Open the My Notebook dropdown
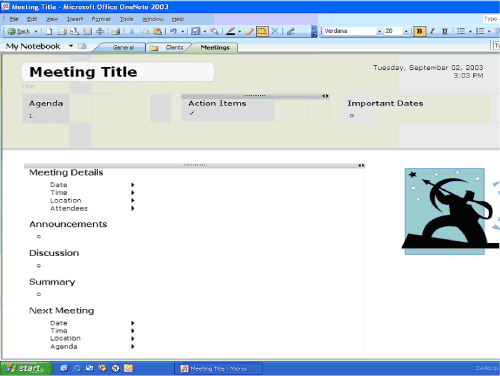The height and width of the screenshot is (376, 500). (71, 46)
